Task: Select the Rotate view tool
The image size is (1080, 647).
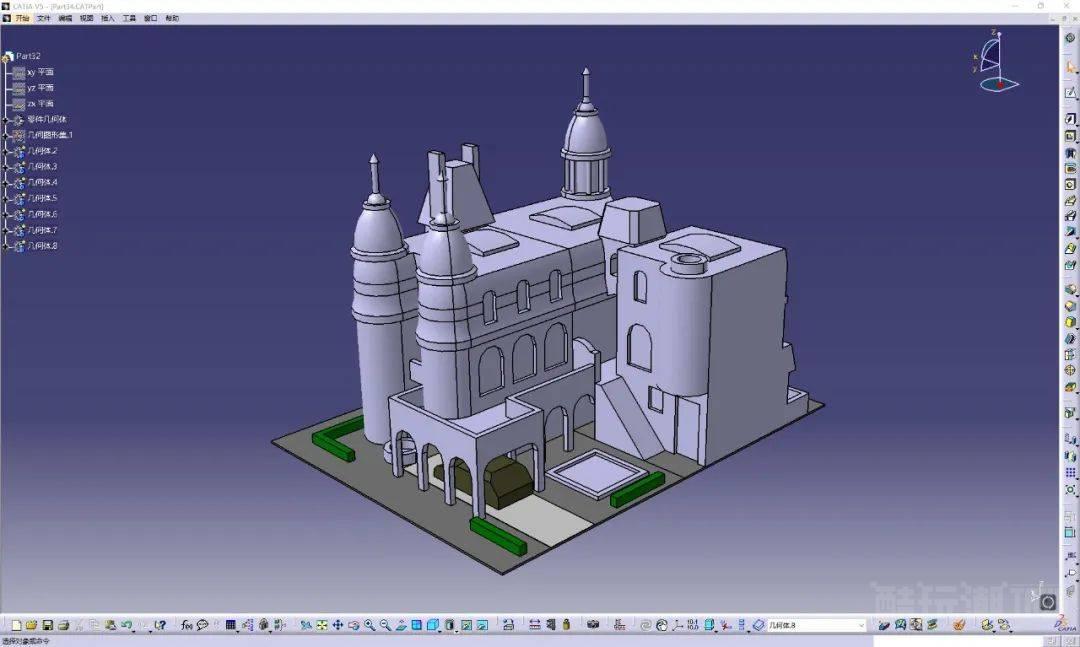Action: [353, 625]
